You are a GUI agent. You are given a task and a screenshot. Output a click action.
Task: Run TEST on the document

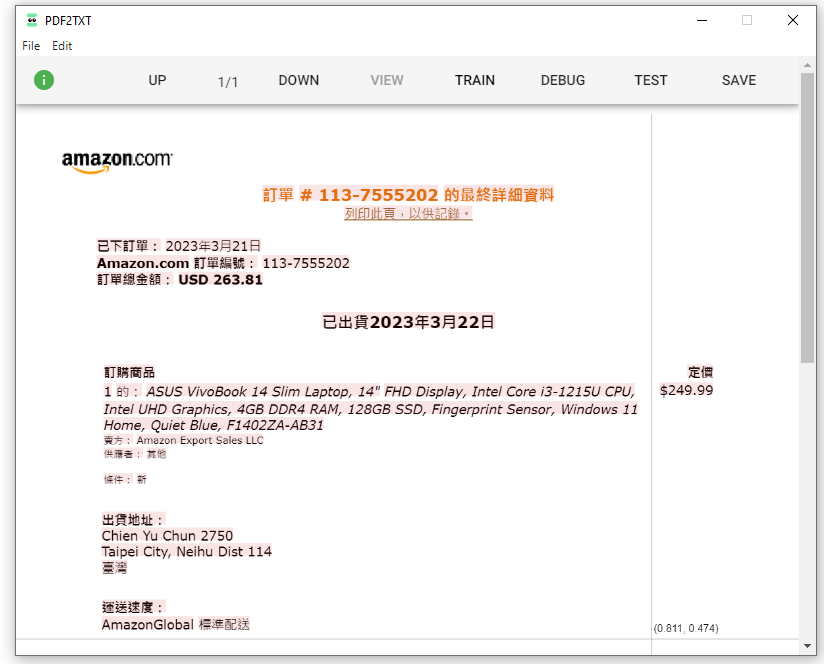click(x=651, y=80)
